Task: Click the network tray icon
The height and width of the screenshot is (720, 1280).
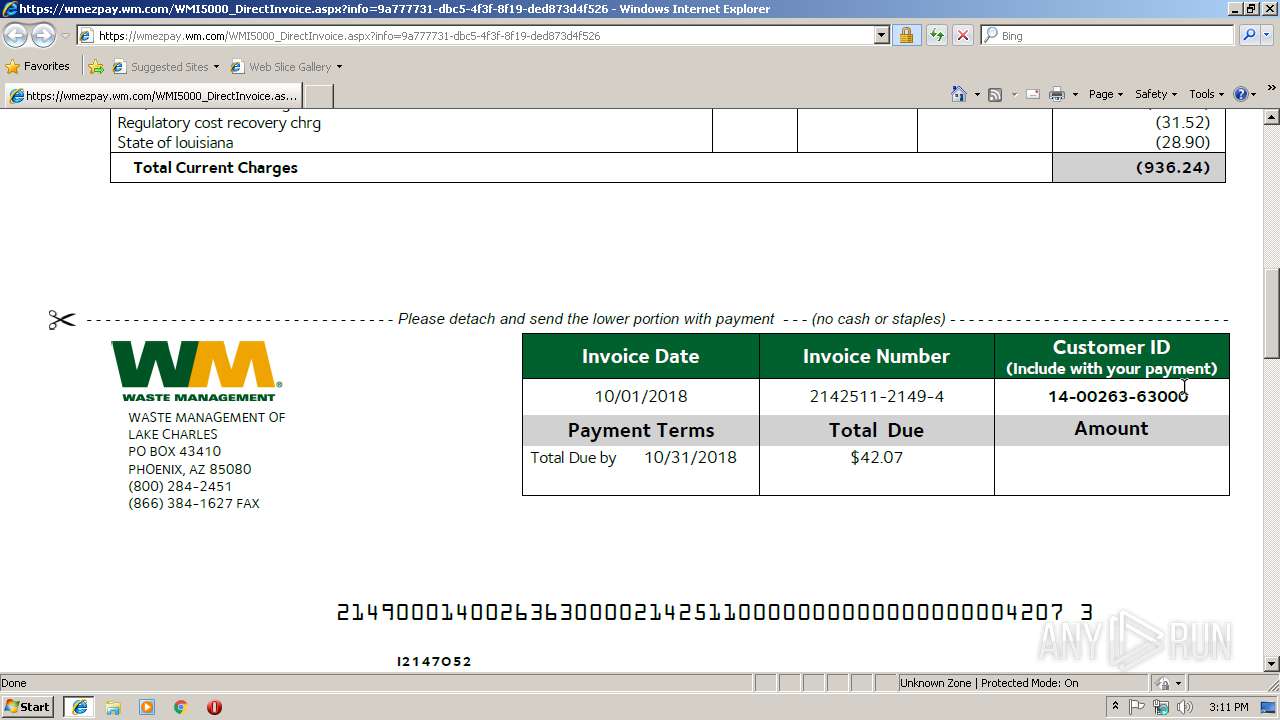Action: (1161, 707)
